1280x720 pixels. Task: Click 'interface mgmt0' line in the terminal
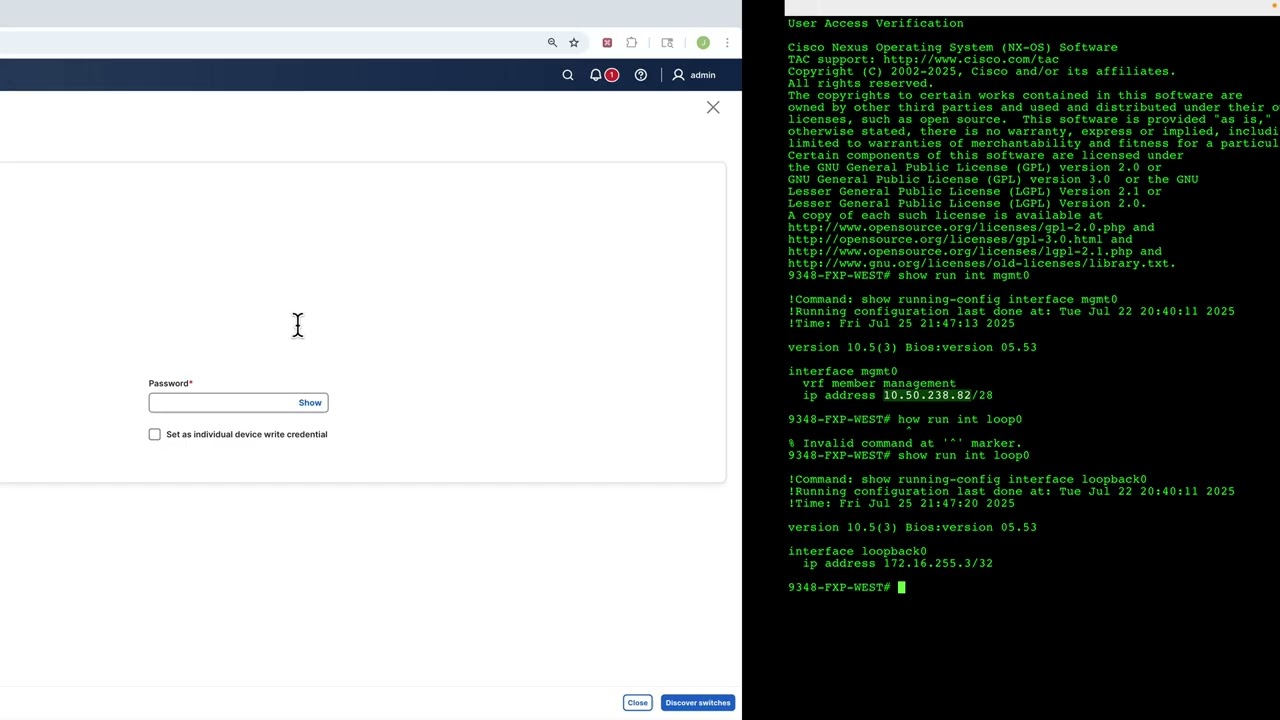click(x=842, y=371)
